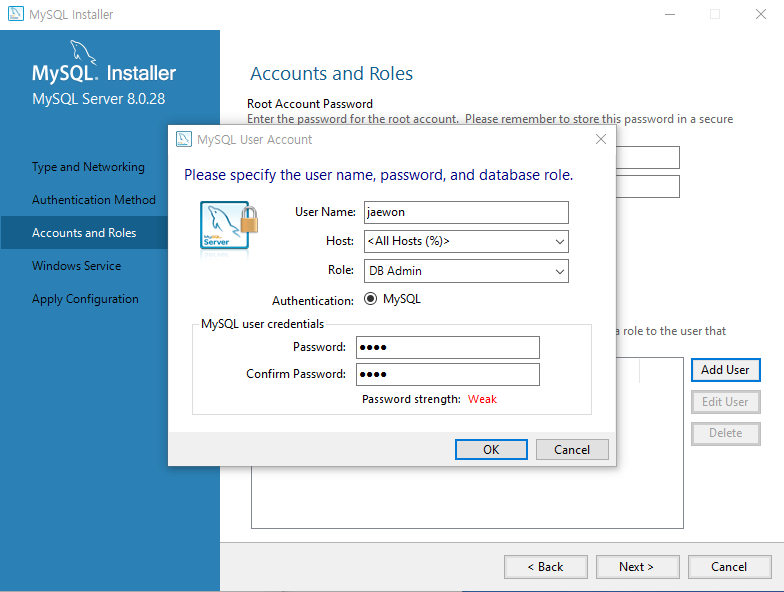The image size is (784, 592).
Task: Go to Authentication Method step
Action: pyautogui.click(x=94, y=200)
